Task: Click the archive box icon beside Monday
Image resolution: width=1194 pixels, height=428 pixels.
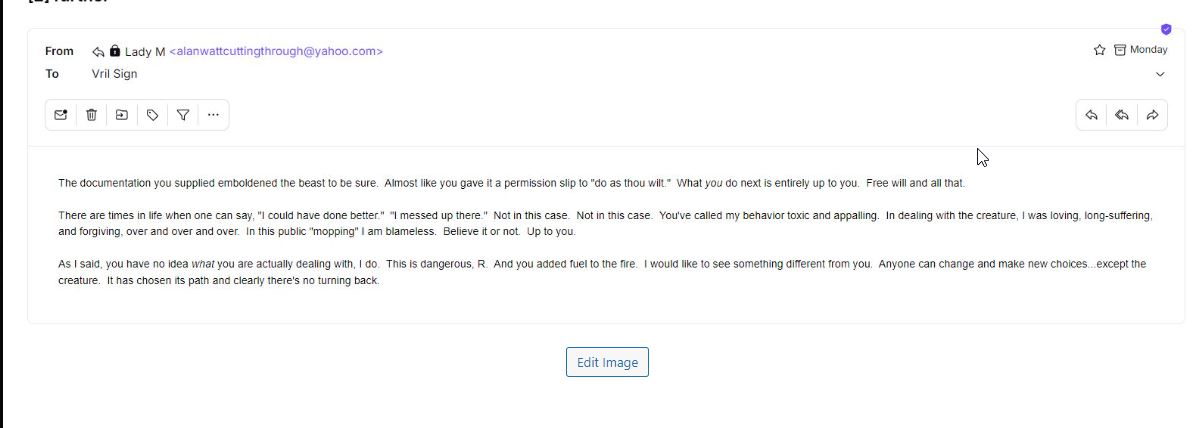Action: pyautogui.click(x=1120, y=50)
